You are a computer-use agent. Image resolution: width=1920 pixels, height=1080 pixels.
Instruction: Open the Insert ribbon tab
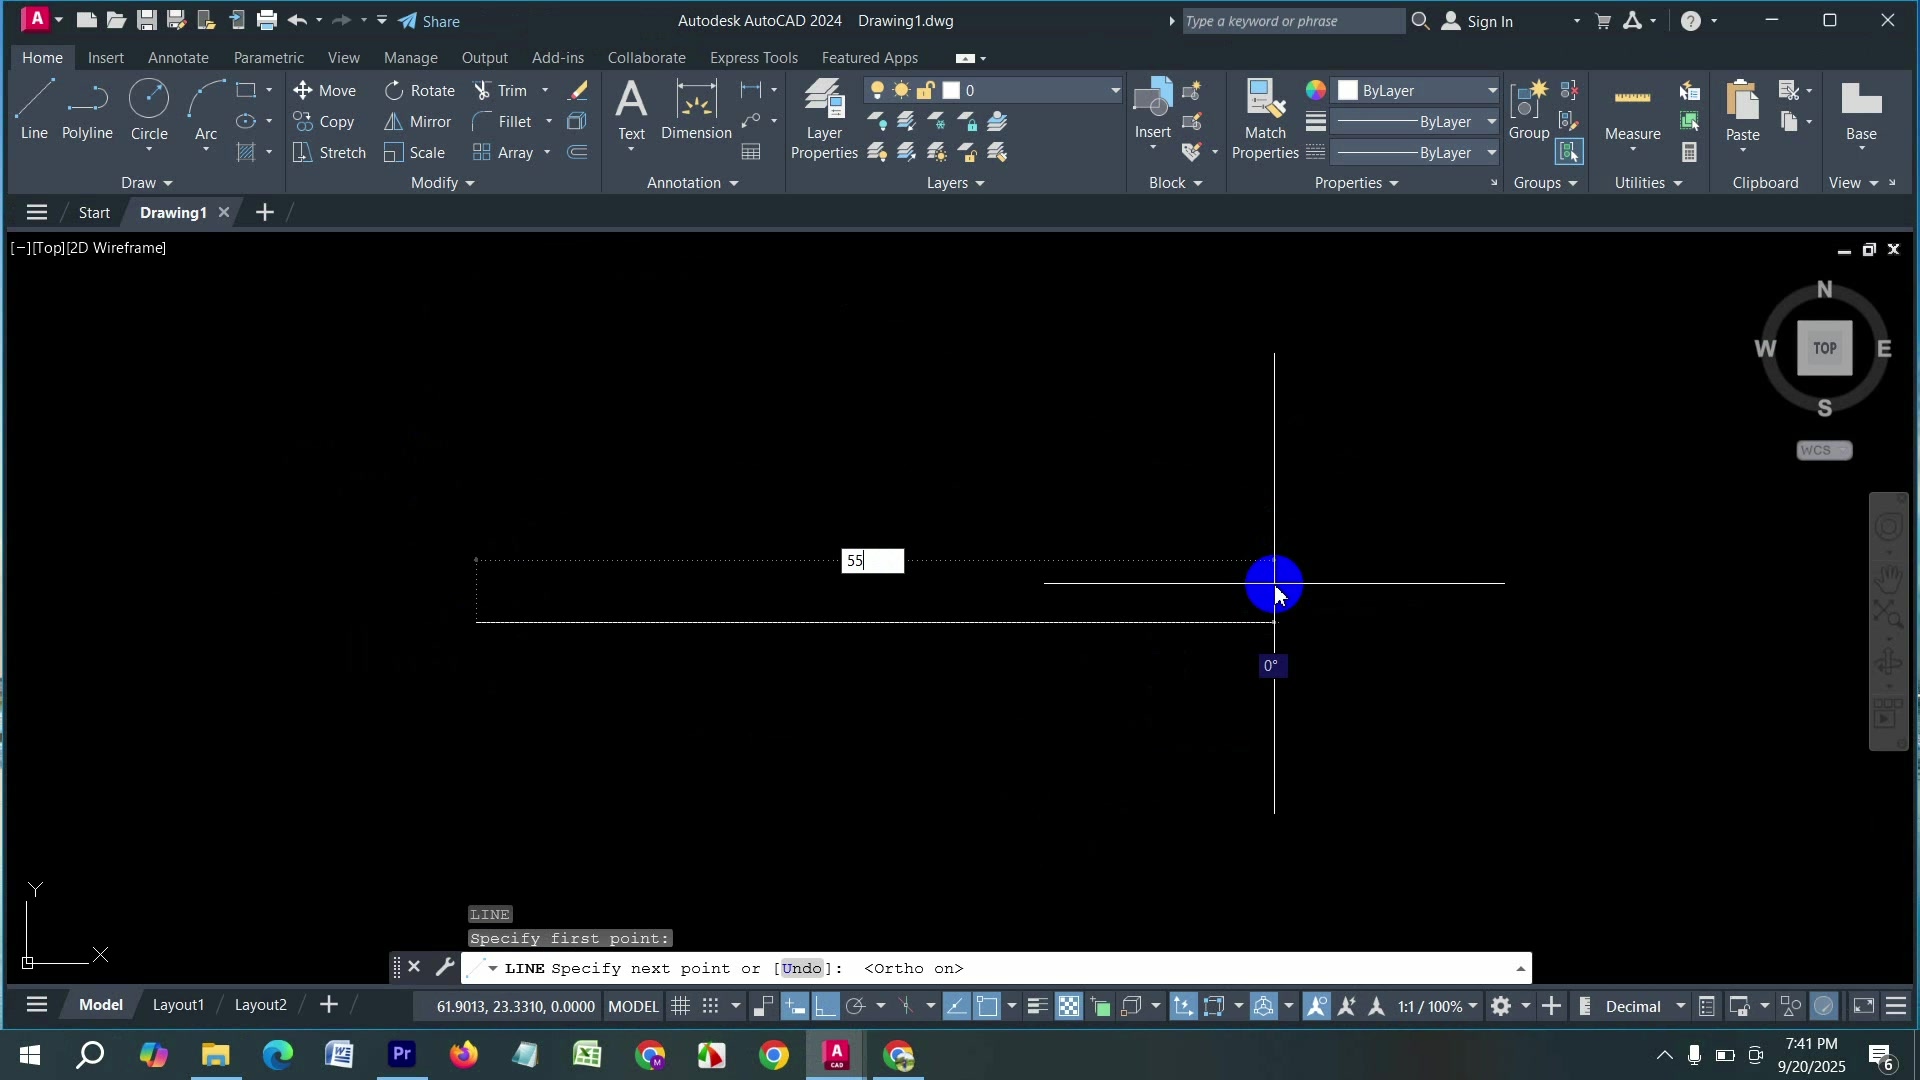tap(106, 58)
